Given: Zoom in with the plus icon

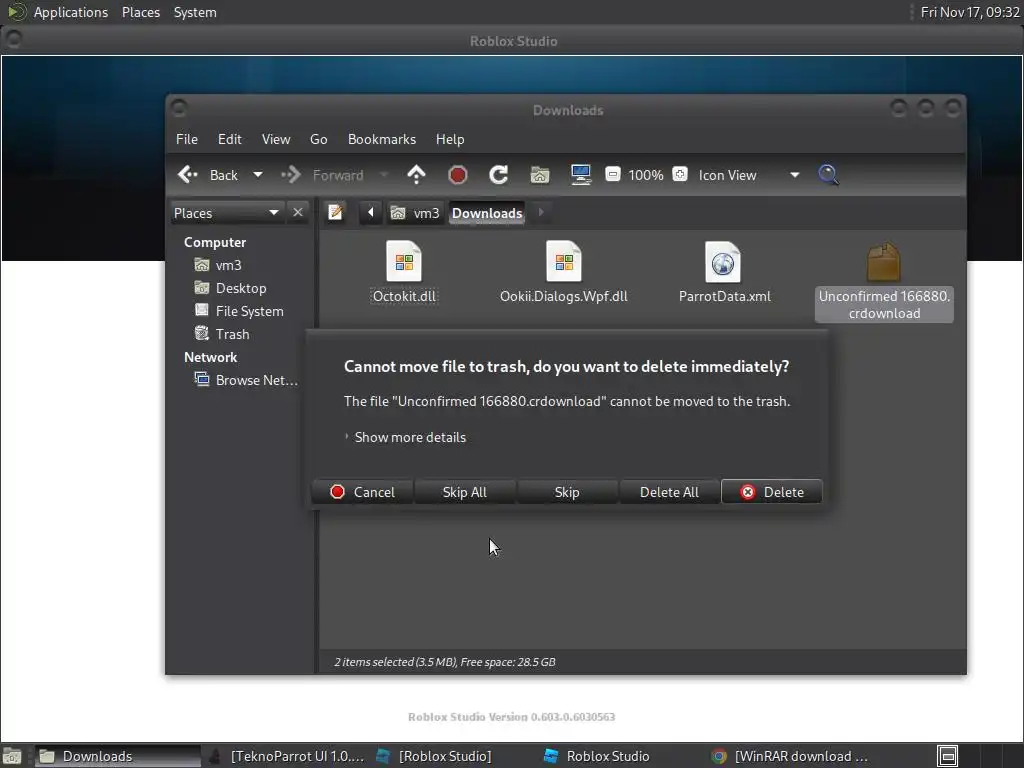Looking at the screenshot, I should coord(680,174).
